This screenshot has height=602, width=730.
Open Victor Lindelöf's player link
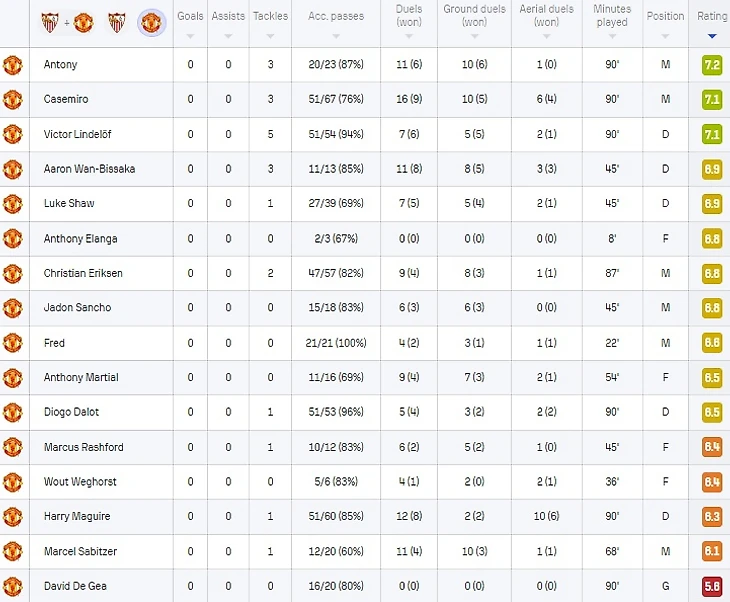78,134
